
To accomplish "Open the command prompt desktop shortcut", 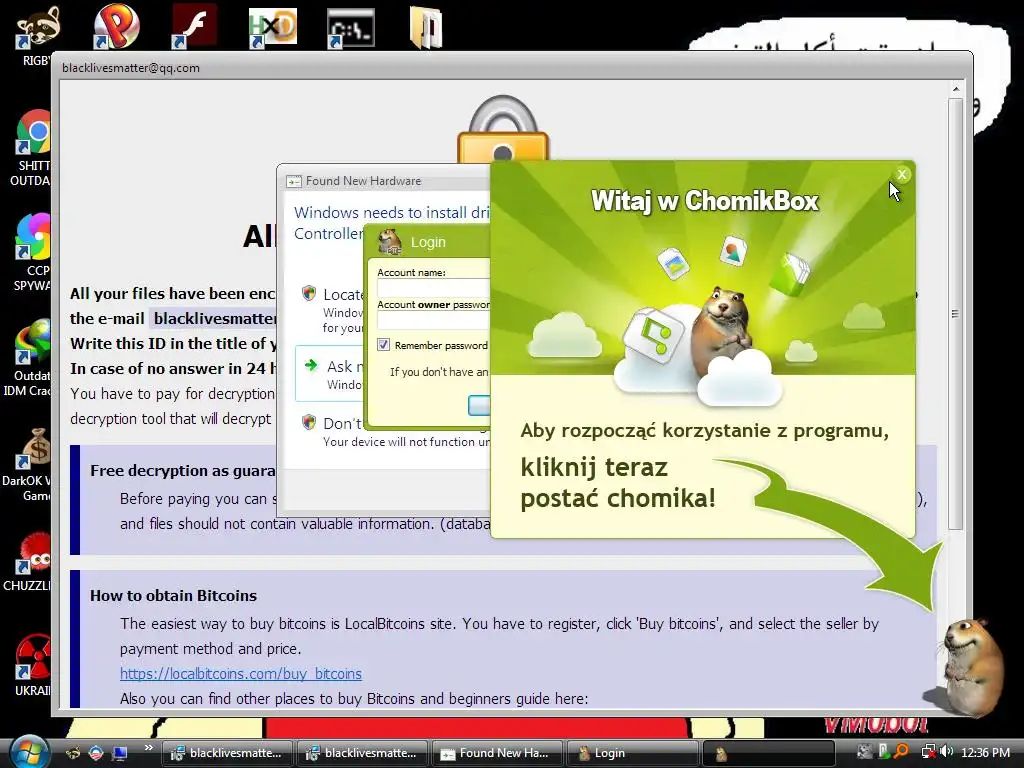I will [351, 27].
